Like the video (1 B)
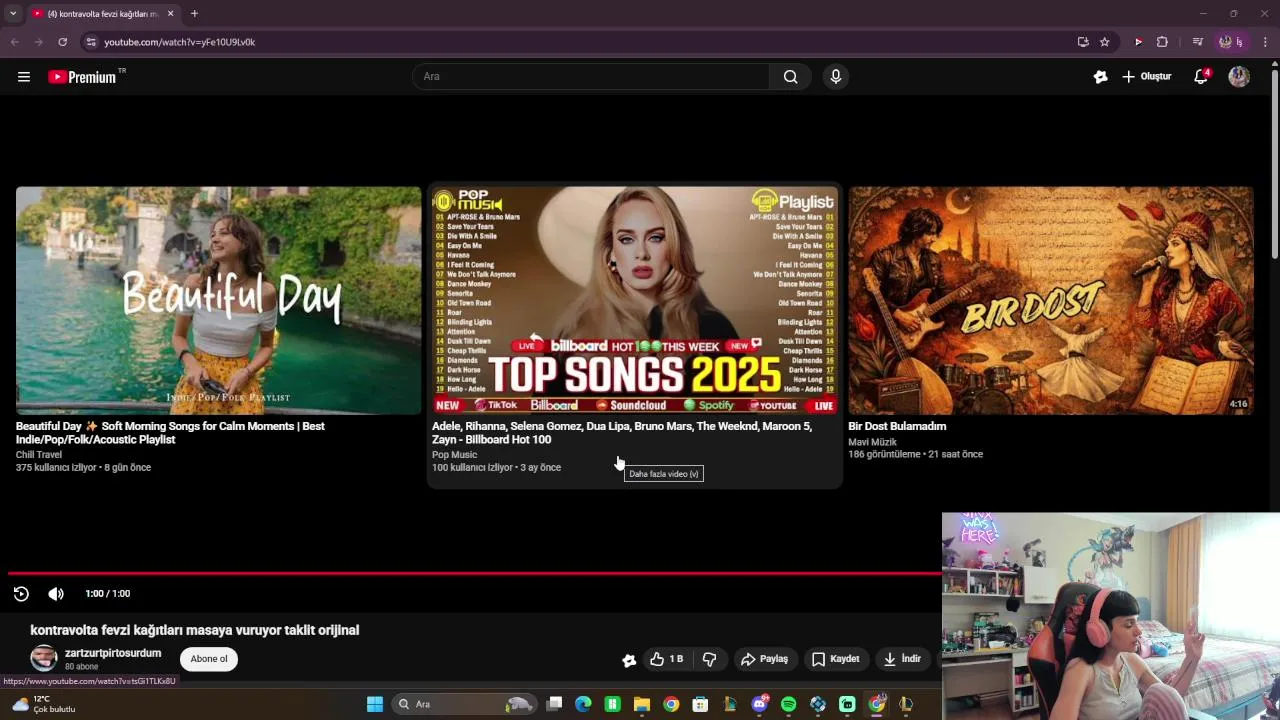1280x720 pixels. [x=666, y=659]
